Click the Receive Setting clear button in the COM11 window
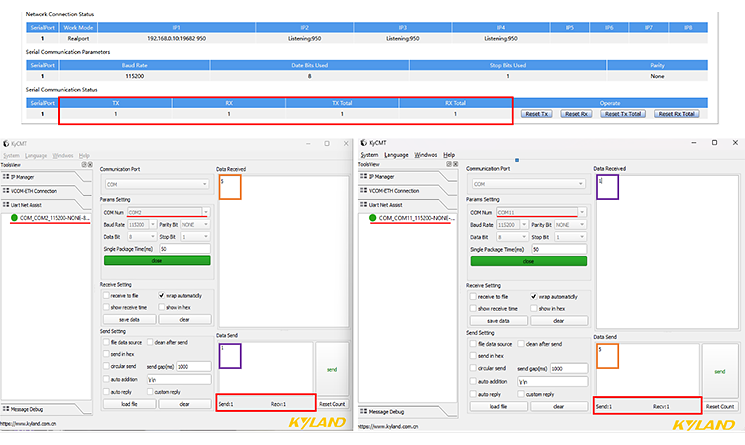 tap(559, 321)
